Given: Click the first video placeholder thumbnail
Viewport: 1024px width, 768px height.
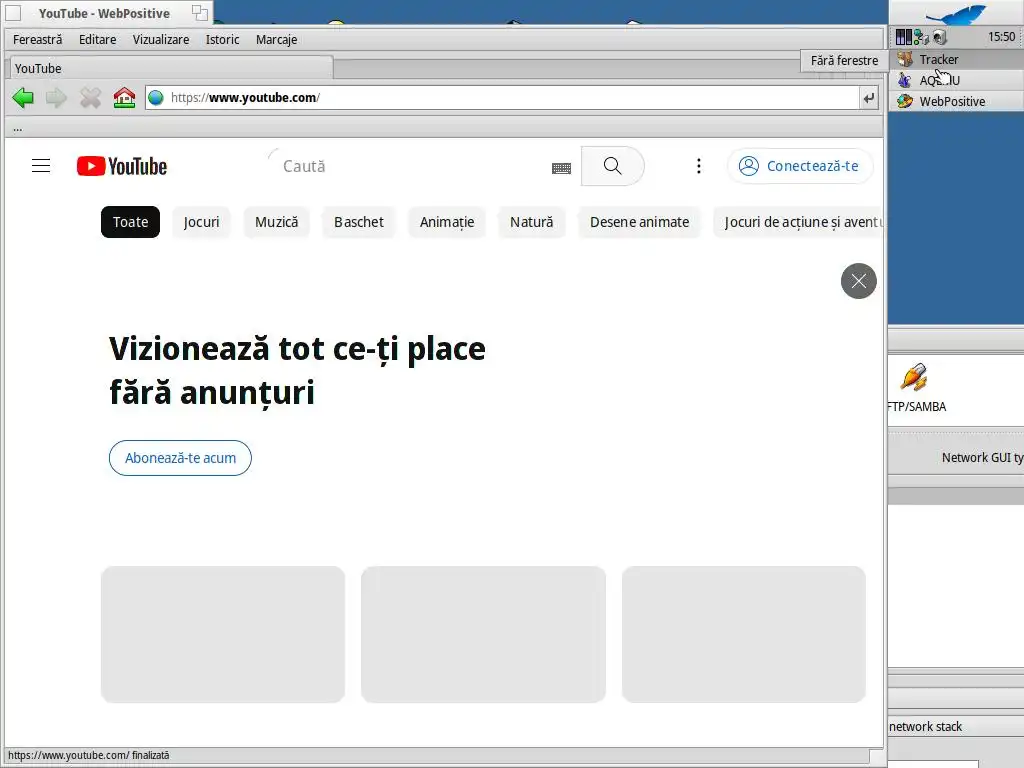Looking at the screenshot, I should (x=223, y=634).
